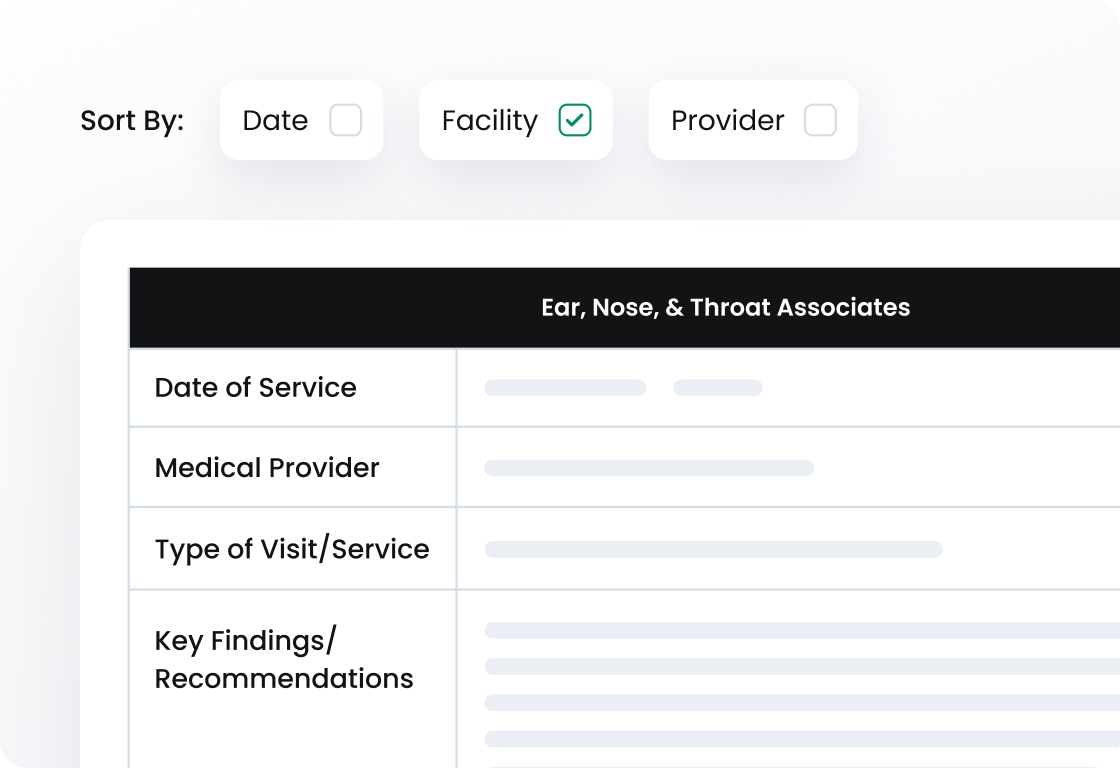Click the "Key Findings/Recommendations" row label
1120x768 pixels.
pyautogui.click(x=284, y=659)
